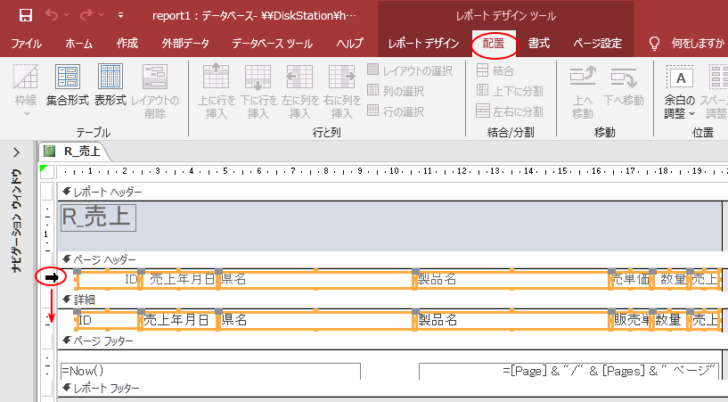Image resolution: width=728 pixels, height=402 pixels.
Task: Select the ID label in page header
Action: point(108,279)
